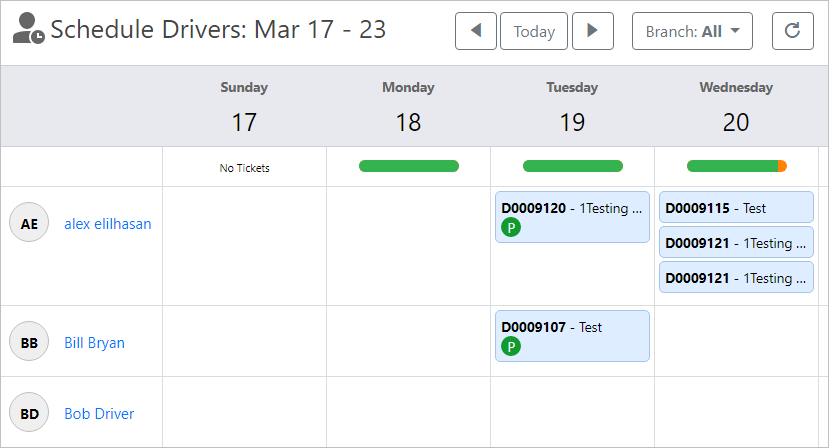This screenshot has width=829, height=448.
Task: Open Bill Bryan driver link
Action: pyautogui.click(x=94, y=343)
